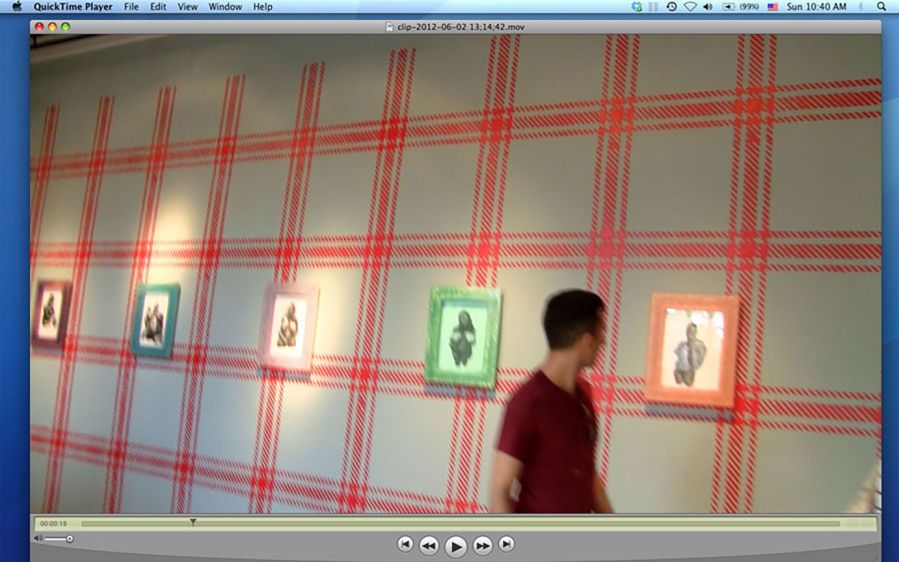Open the Help menu
Viewport: 899px width, 562px height.
[262, 7]
